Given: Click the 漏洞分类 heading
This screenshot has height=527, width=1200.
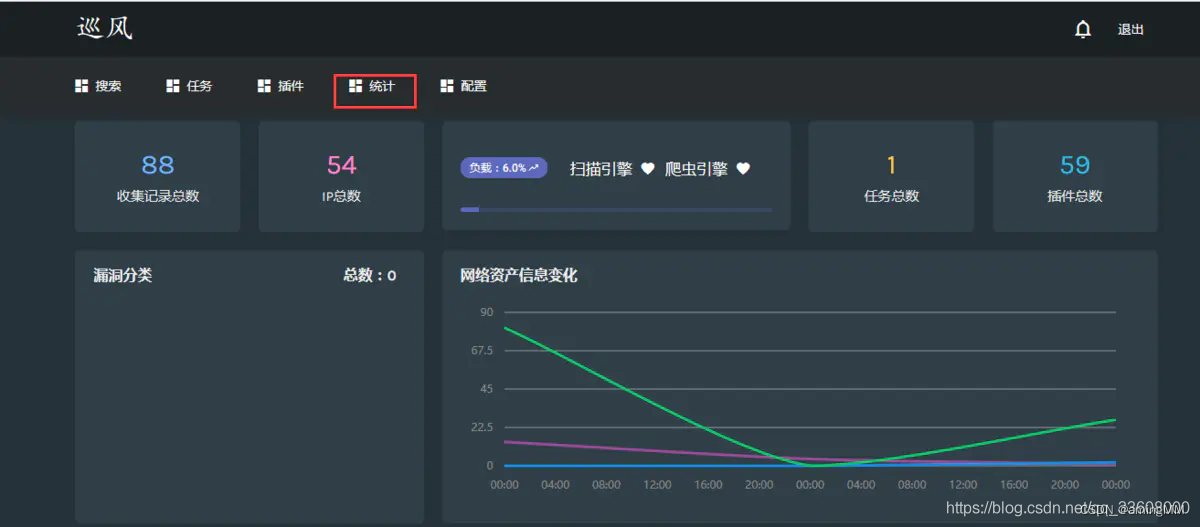Looking at the screenshot, I should tap(123, 275).
